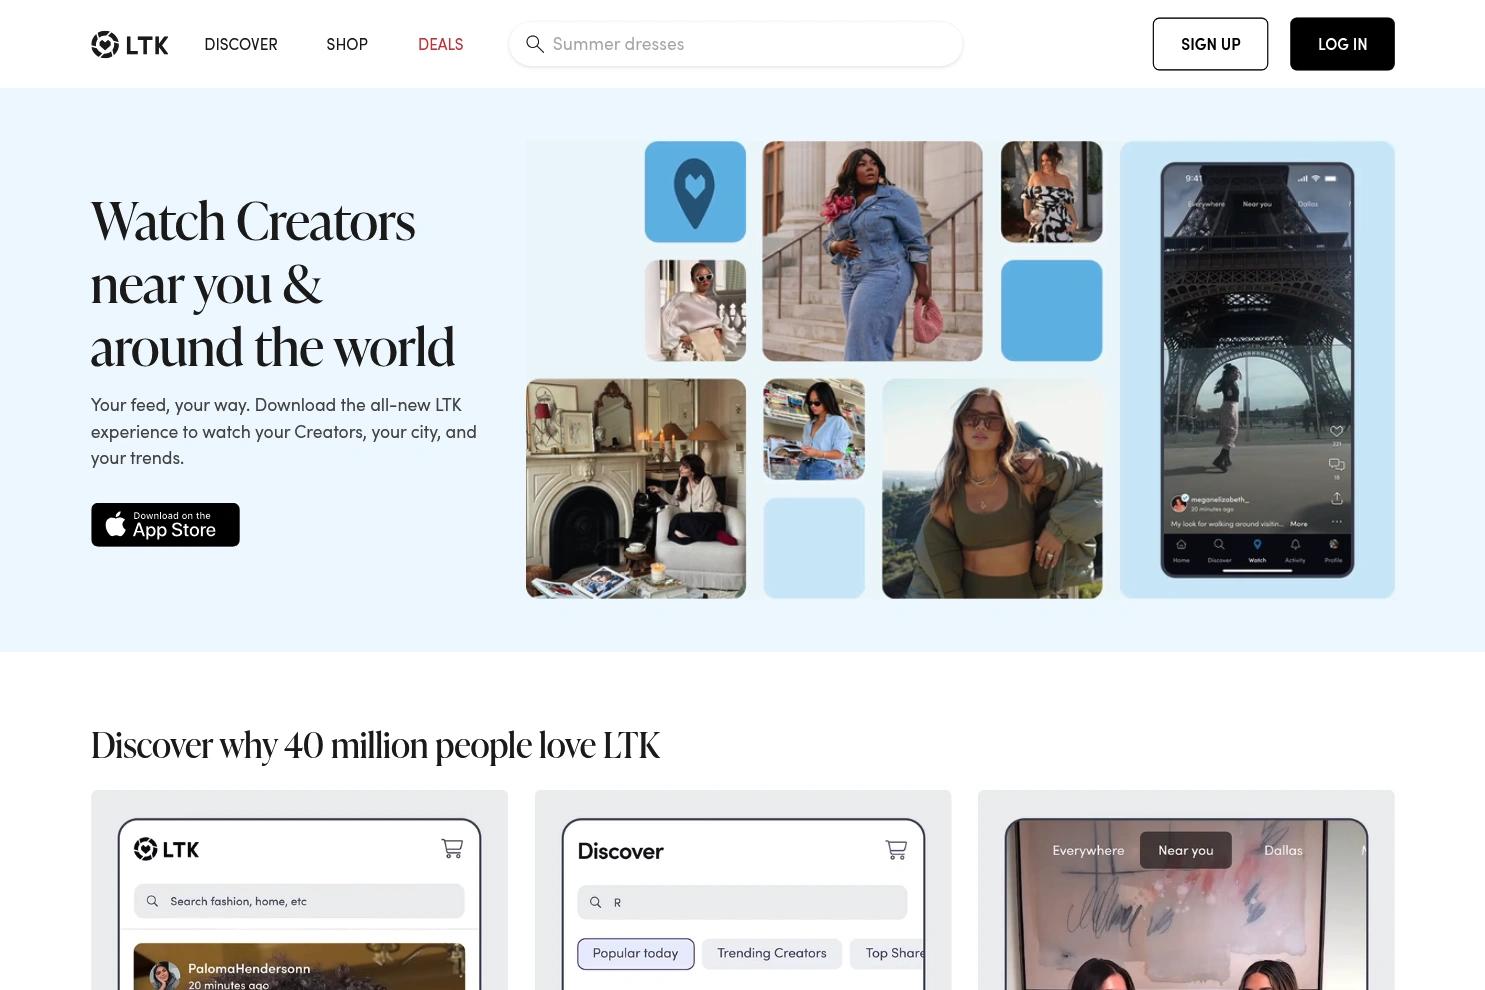Click the search field in Discover card

point(742,902)
